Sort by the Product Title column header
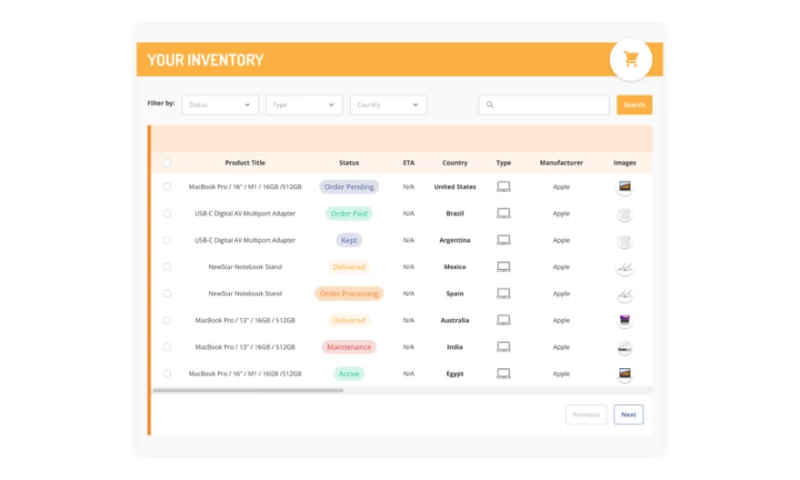The height and width of the screenshot is (480, 800). 245,163
